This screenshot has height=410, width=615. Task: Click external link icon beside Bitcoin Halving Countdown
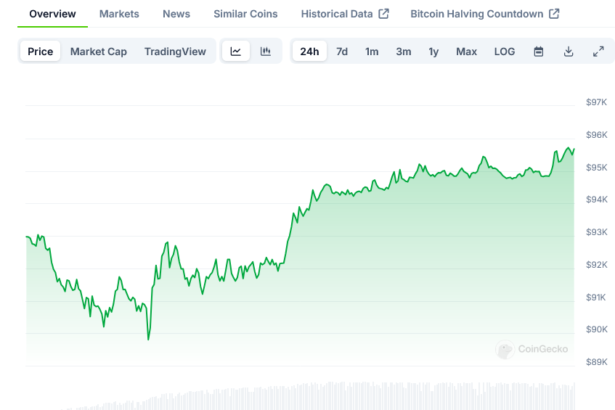[555, 14]
